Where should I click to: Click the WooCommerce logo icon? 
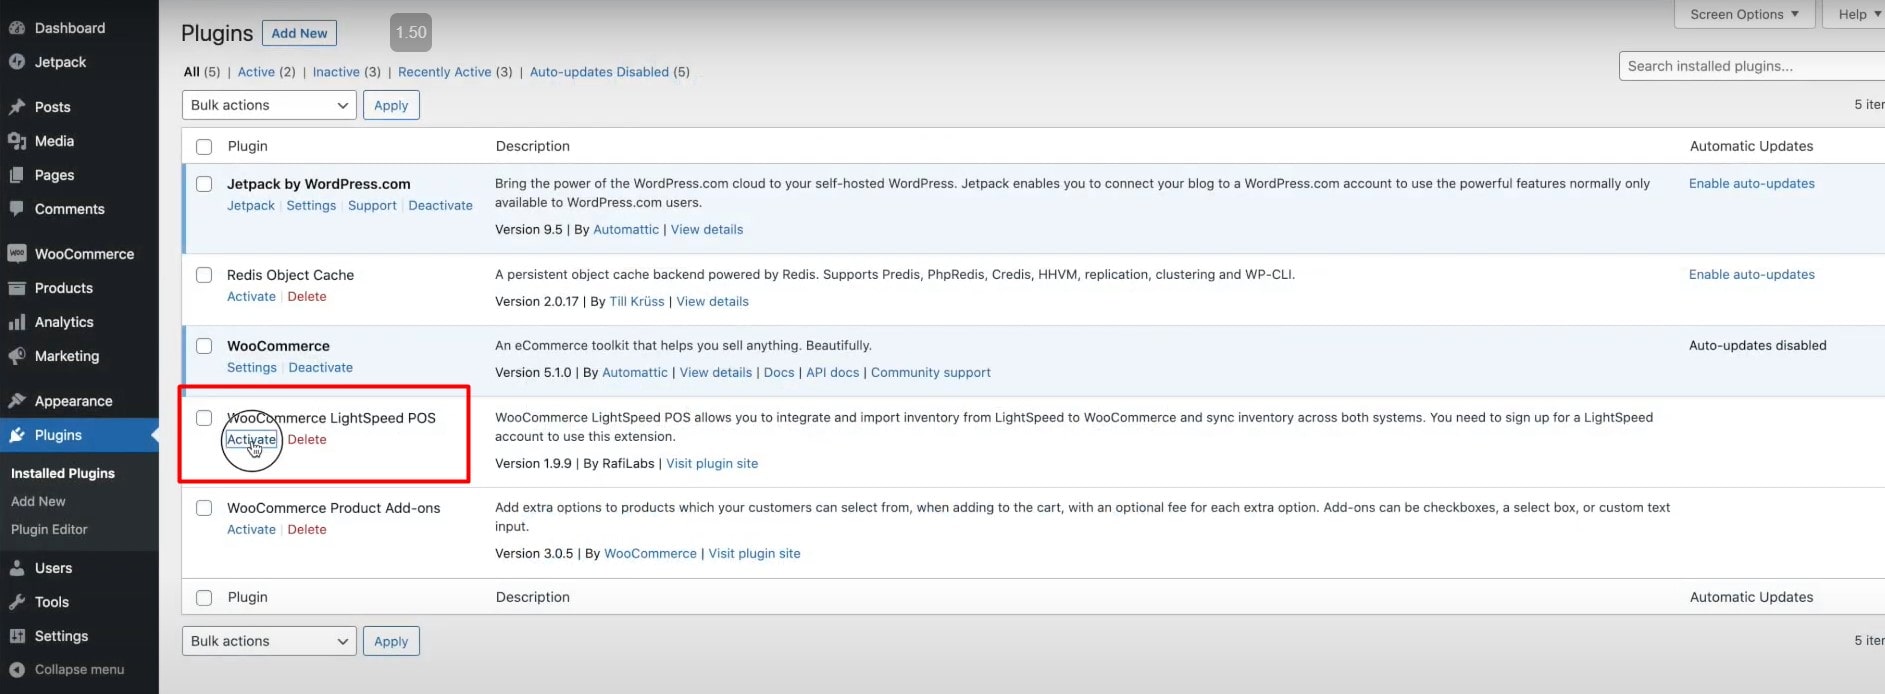(17, 254)
